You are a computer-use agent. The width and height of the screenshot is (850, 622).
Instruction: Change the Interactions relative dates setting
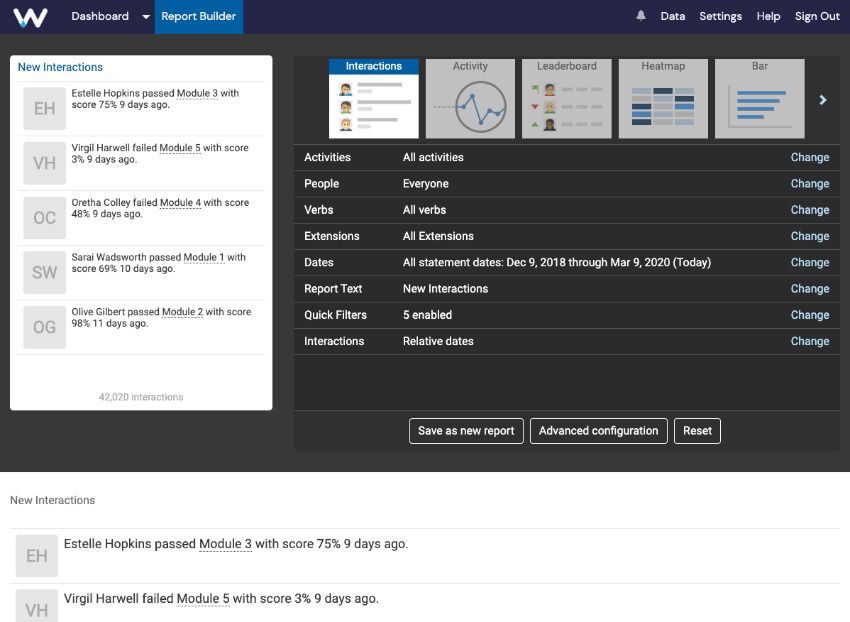coord(809,342)
